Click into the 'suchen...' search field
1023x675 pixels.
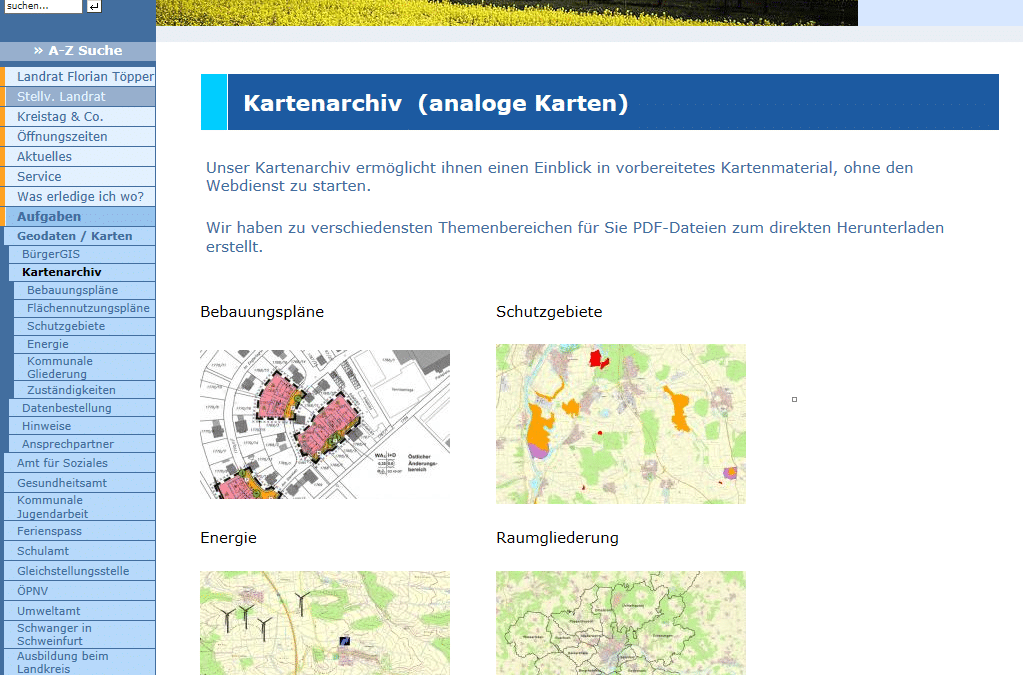coord(43,7)
